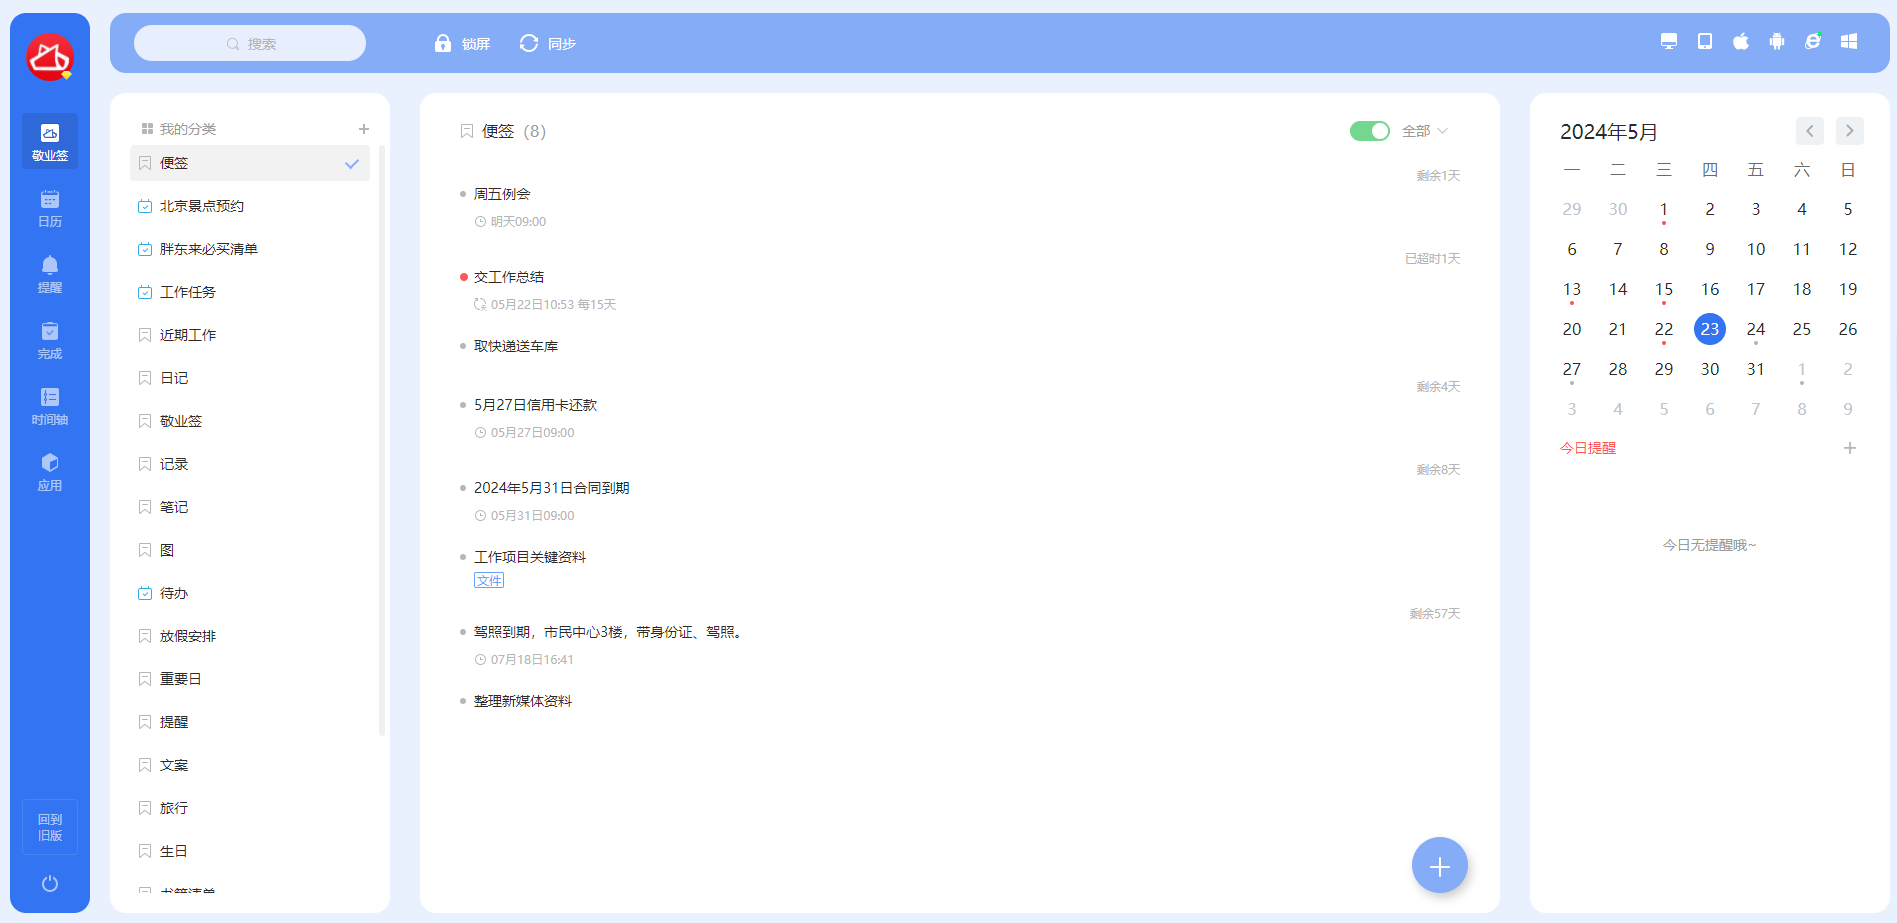The image size is (1897, 923).
Task: Open the 提醒 reminders view in the sidebar
Action: [50, 274]
